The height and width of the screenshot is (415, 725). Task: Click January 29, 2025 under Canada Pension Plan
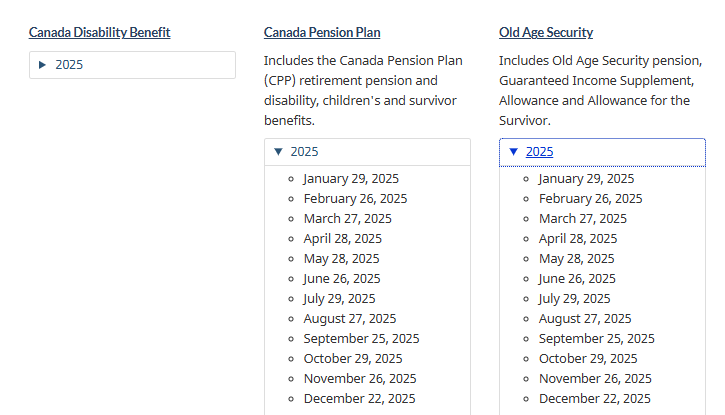[x=350, y=179]
